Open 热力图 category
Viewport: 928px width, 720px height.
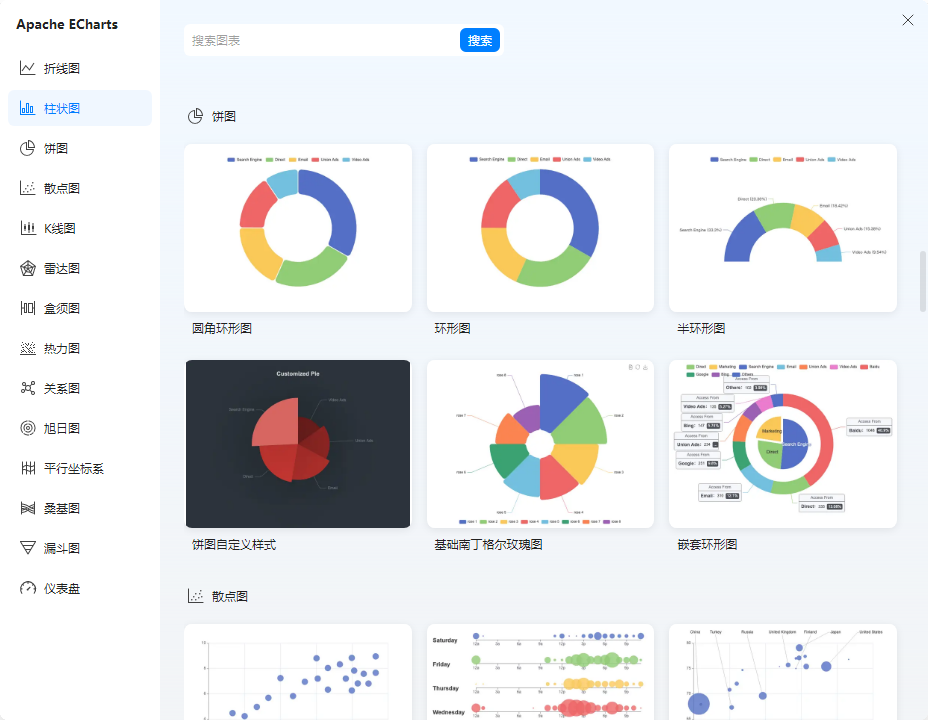(80, 348)
